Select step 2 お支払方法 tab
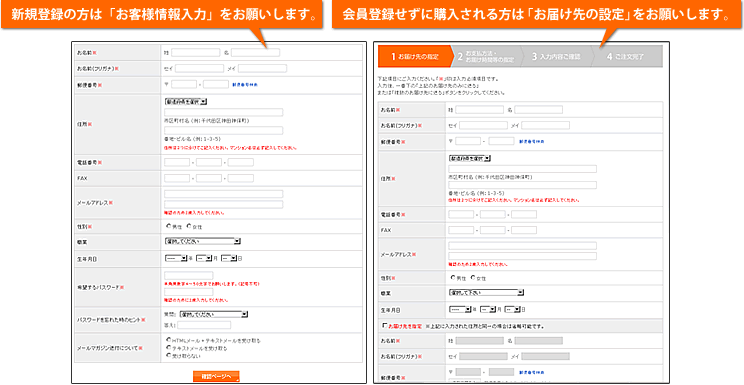 coord(487,56)
